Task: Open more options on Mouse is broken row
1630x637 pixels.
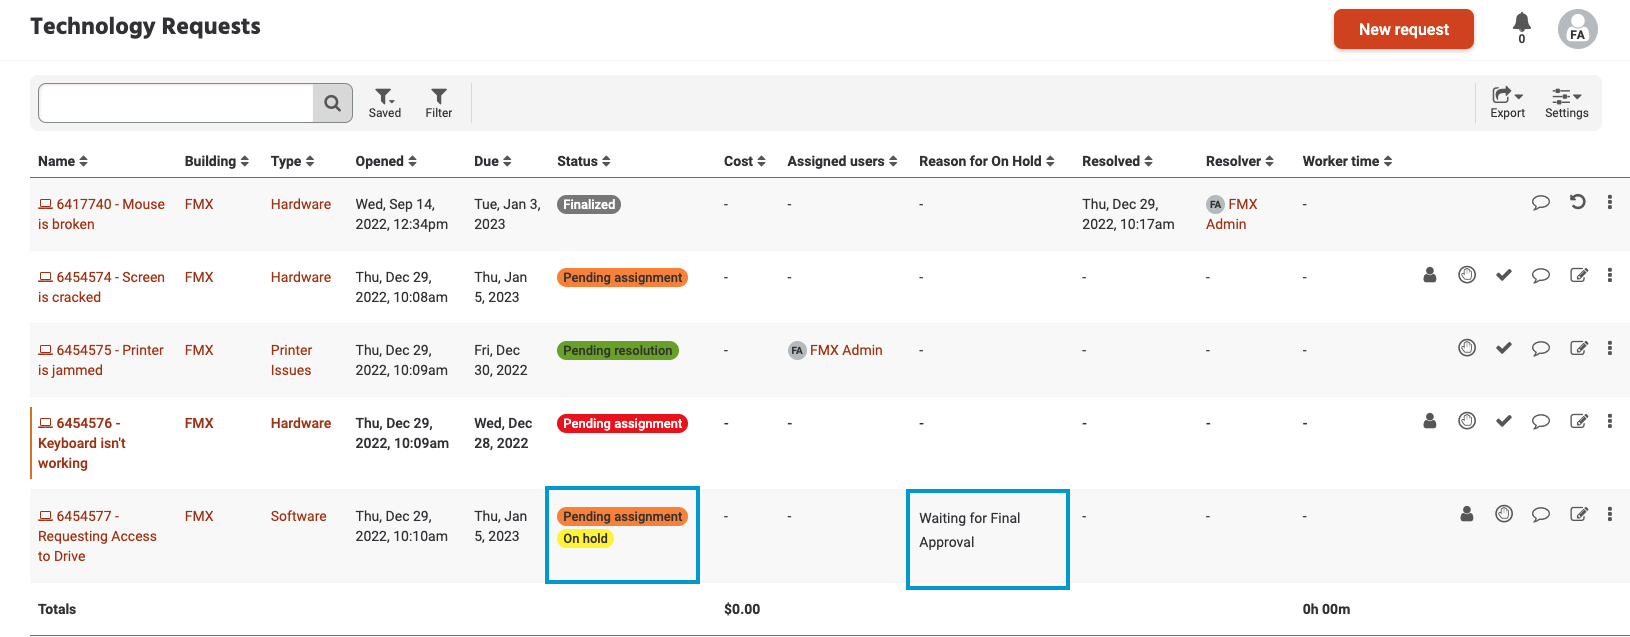Action: point(1610,202)
